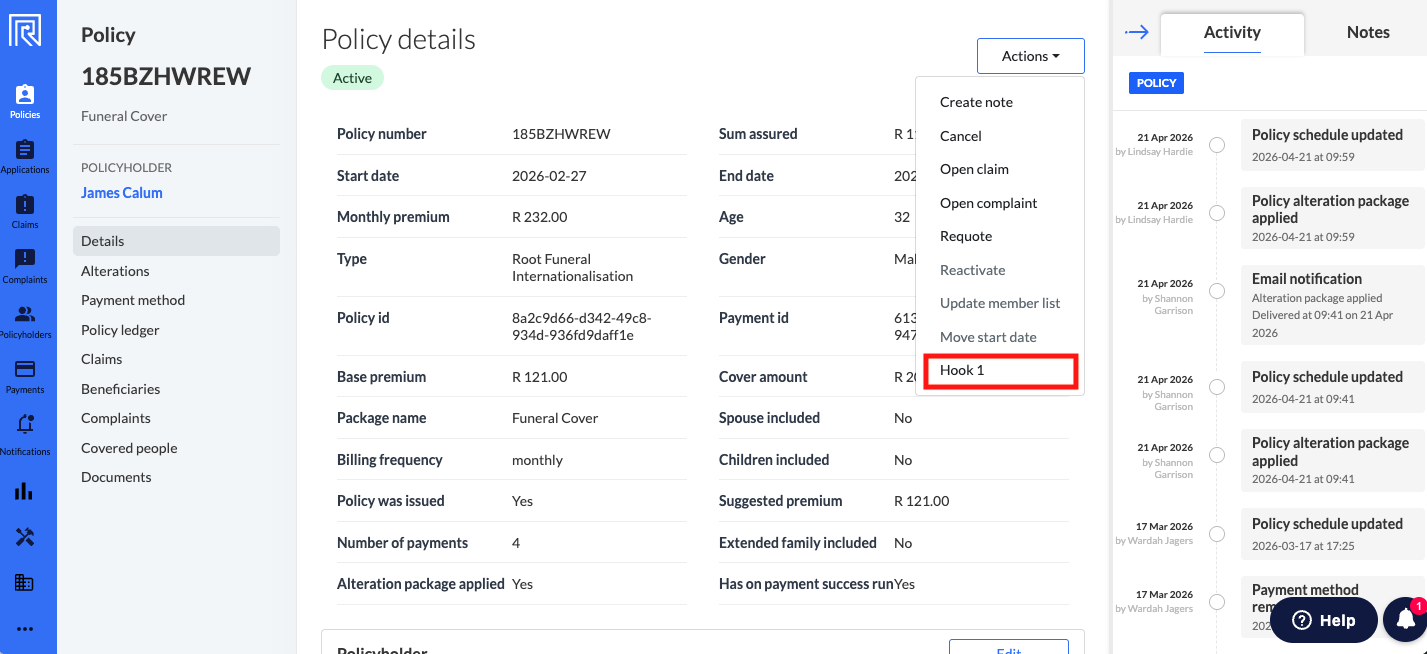The width and height of the screenshot is (1427, 654).
Task: Click the policy id value 8a2c9d66-d342-49c8
Action: tap(581, 326)
